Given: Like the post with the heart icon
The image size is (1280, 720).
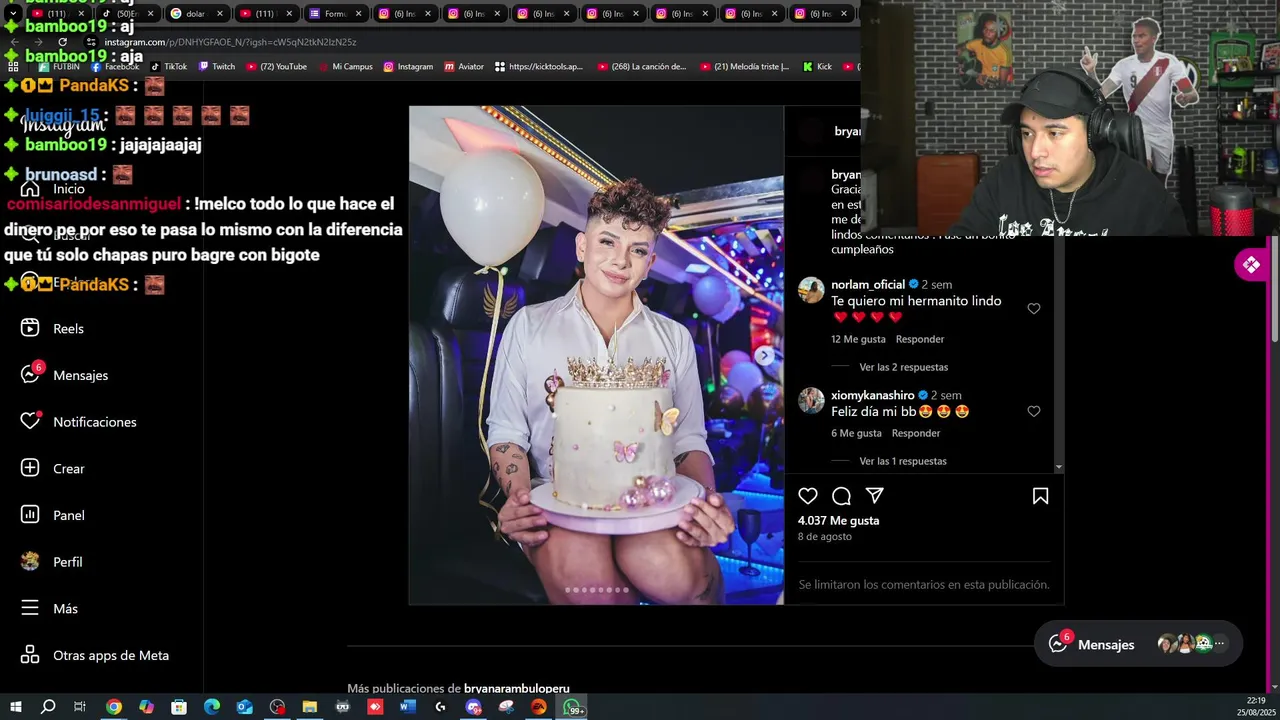Looking at the screenshot, I should [x=808, y=496].
